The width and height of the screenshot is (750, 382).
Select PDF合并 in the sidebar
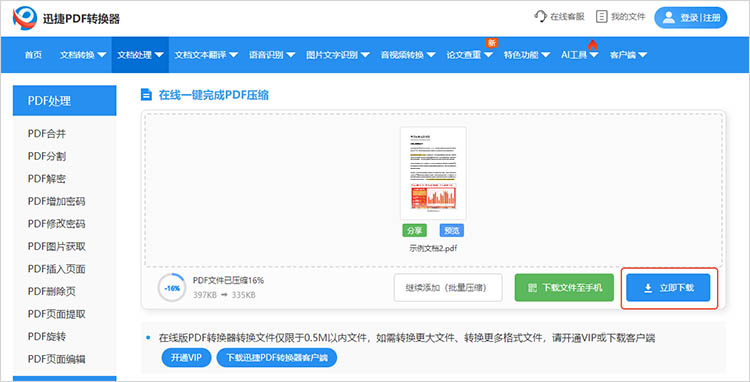tap(47, 134)
